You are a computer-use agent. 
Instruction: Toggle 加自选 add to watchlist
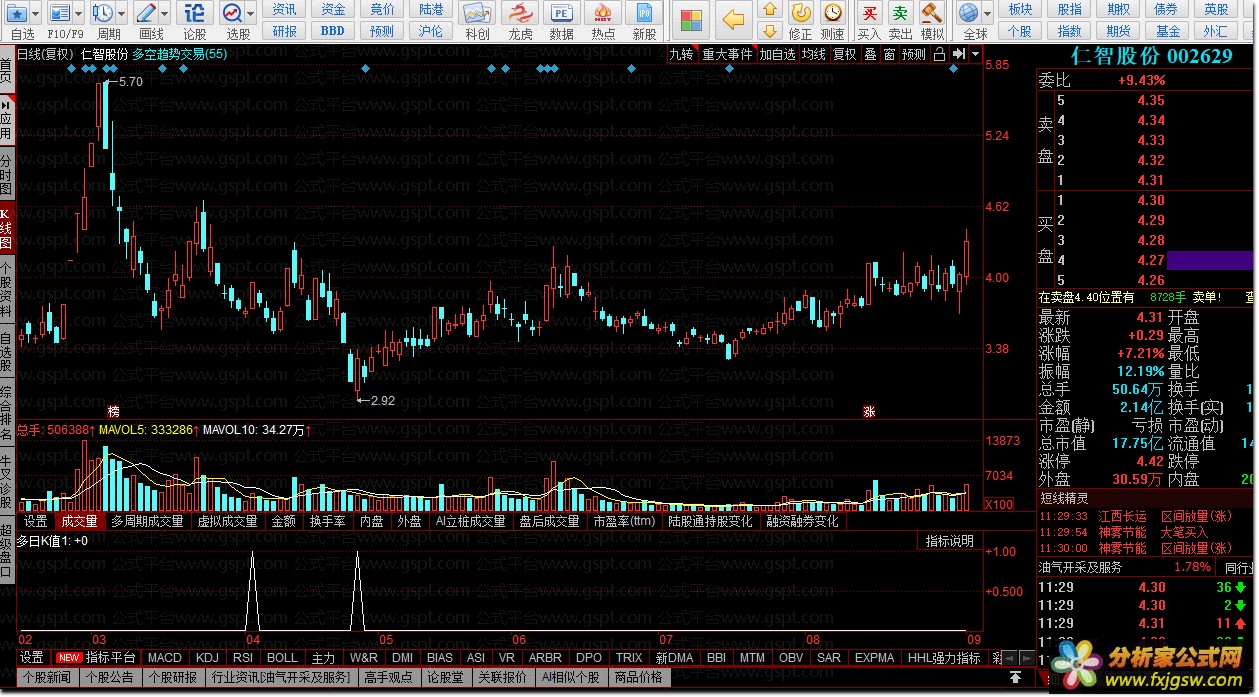pos(777,54)
